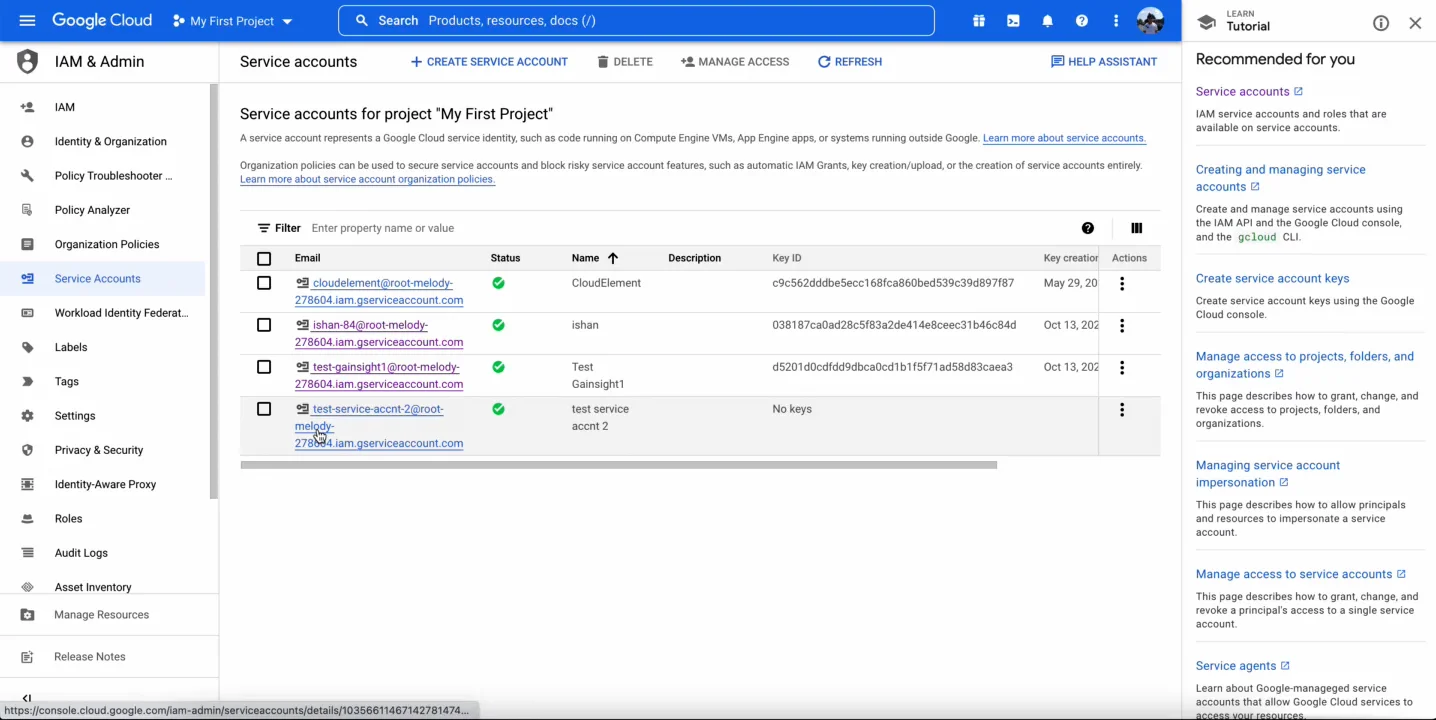Close the Tutorial panel
This screenshot has height=720, width=1436.
point(1415,23)
